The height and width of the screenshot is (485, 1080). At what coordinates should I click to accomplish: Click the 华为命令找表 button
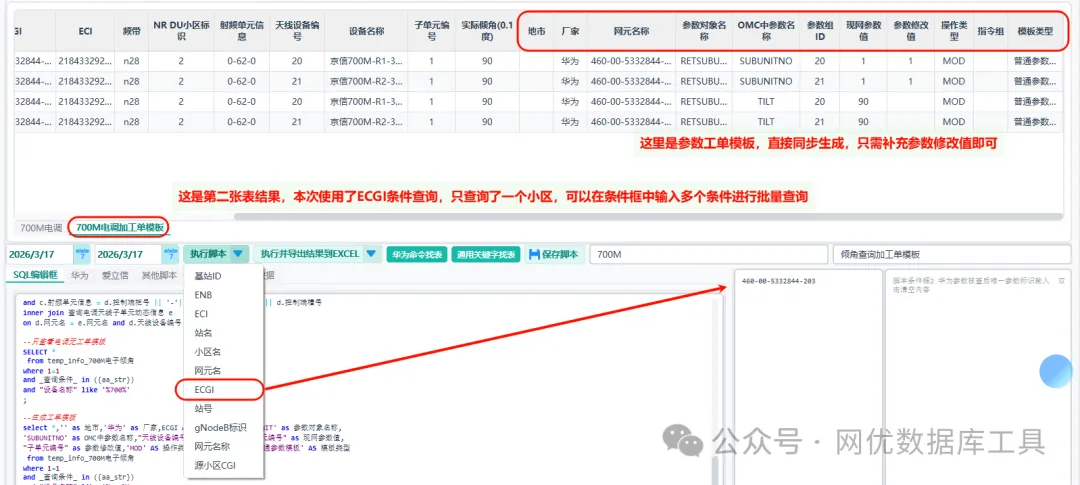(x=417, y=254)
